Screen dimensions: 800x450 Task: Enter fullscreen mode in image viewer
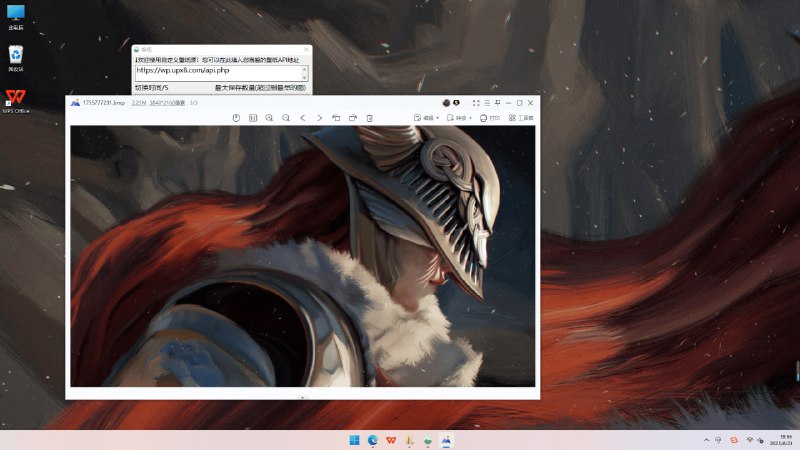tap(476, 103)
